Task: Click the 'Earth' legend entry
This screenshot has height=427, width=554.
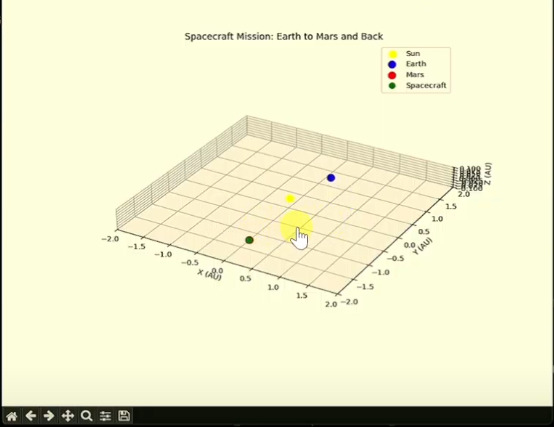Action: point(416,64)
